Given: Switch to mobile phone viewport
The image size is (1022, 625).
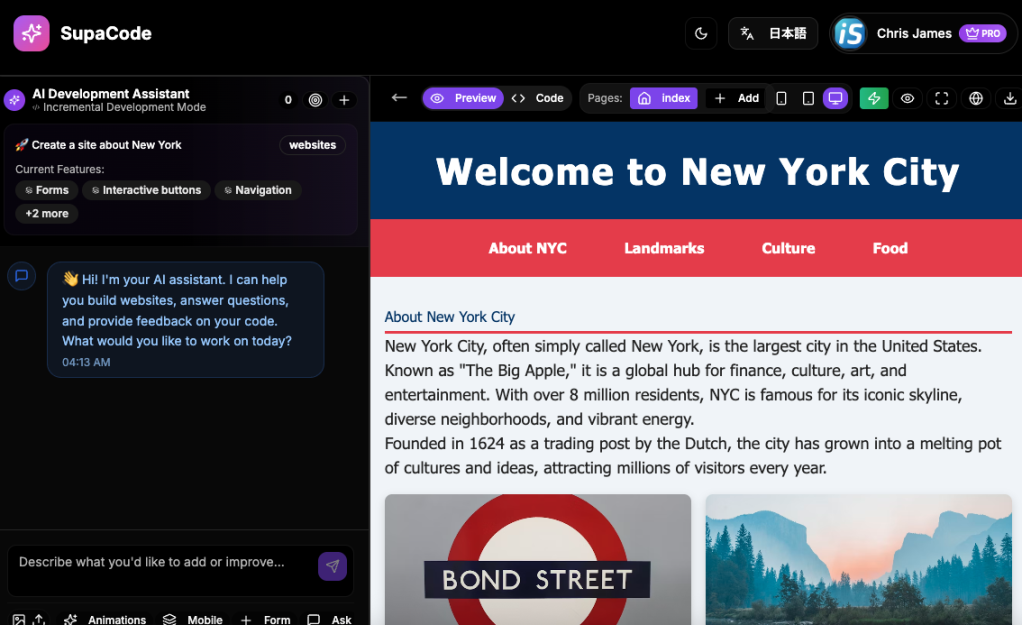Looking at the screenshot, I should pos(781,98).
